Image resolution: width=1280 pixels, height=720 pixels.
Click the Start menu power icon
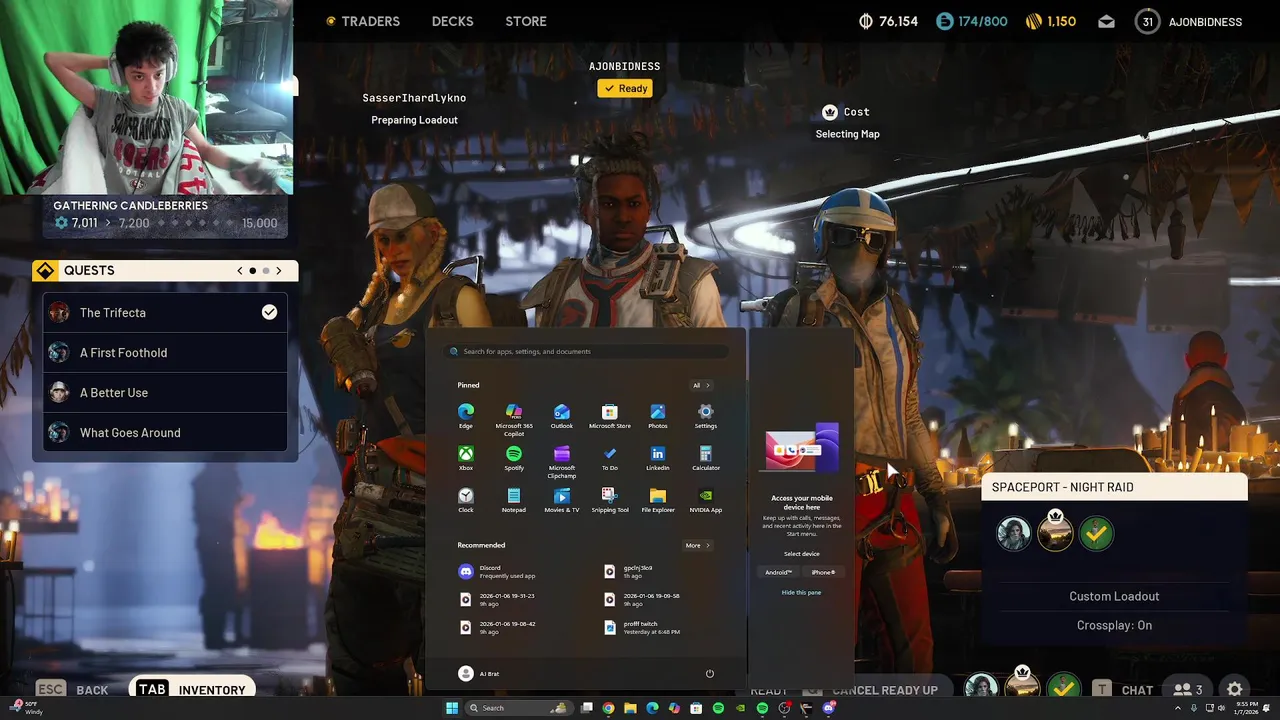point(710,674)
